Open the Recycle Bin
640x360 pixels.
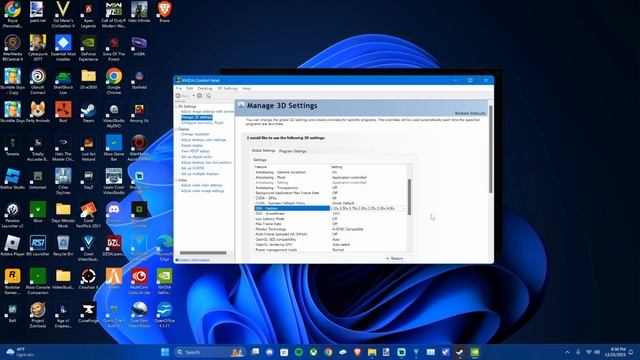(63, 246)
